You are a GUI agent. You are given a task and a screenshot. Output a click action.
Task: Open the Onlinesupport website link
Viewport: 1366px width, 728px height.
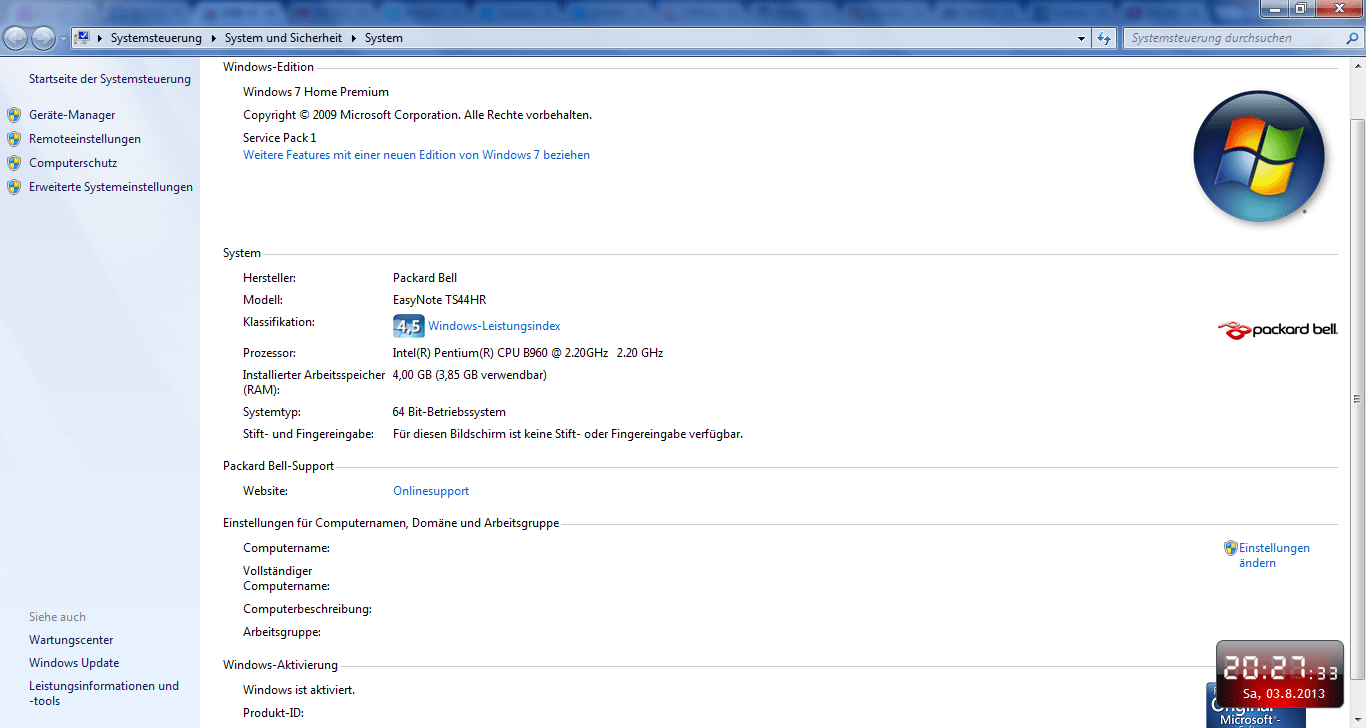coord(431,491)
